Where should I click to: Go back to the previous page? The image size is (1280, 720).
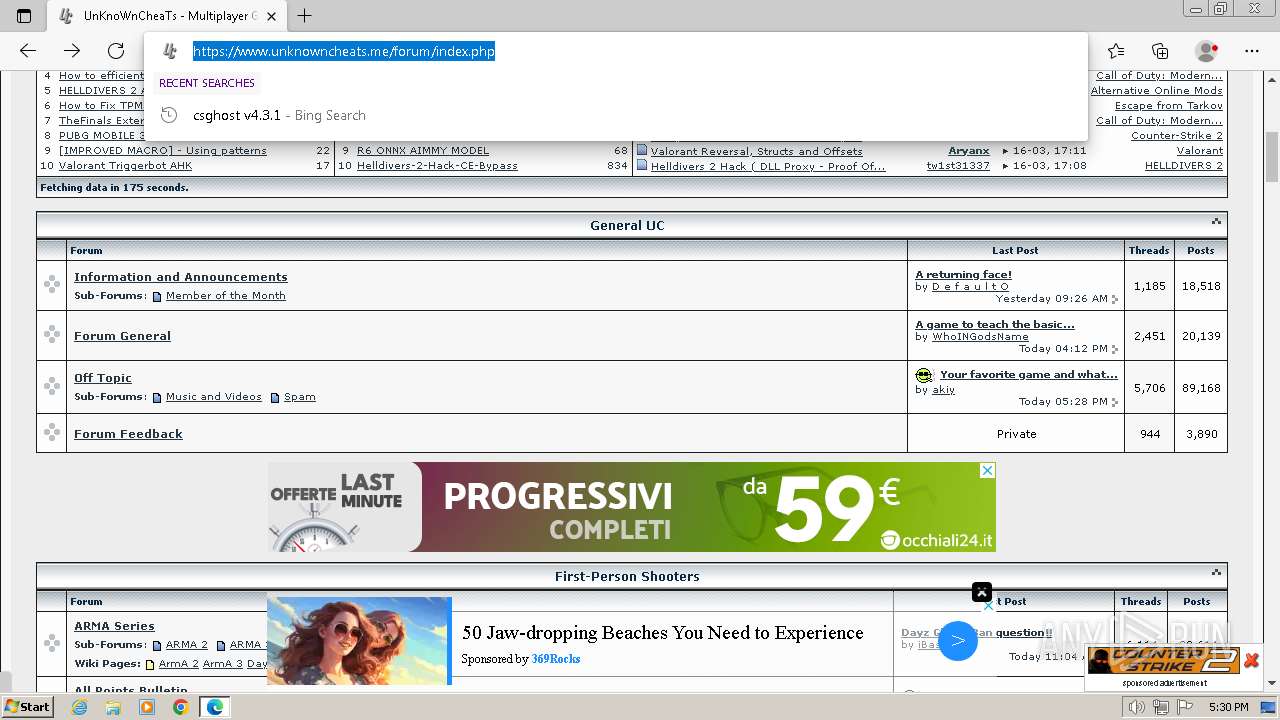[28, 51]
